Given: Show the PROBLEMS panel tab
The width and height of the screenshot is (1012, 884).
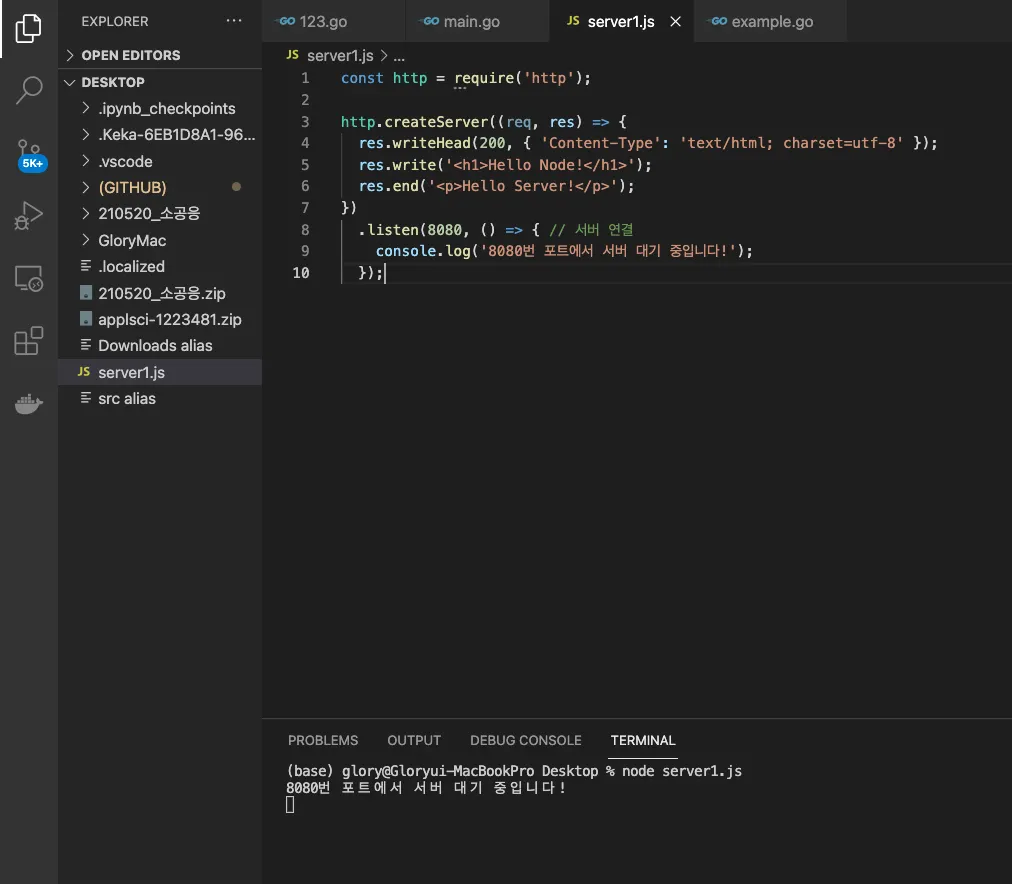Looking at the screenshot, I should tap(322, 740).
